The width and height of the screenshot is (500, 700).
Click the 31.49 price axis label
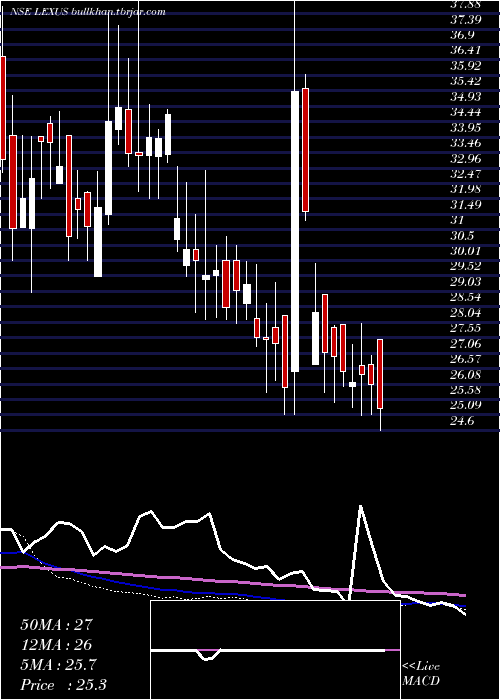[465, 205]
